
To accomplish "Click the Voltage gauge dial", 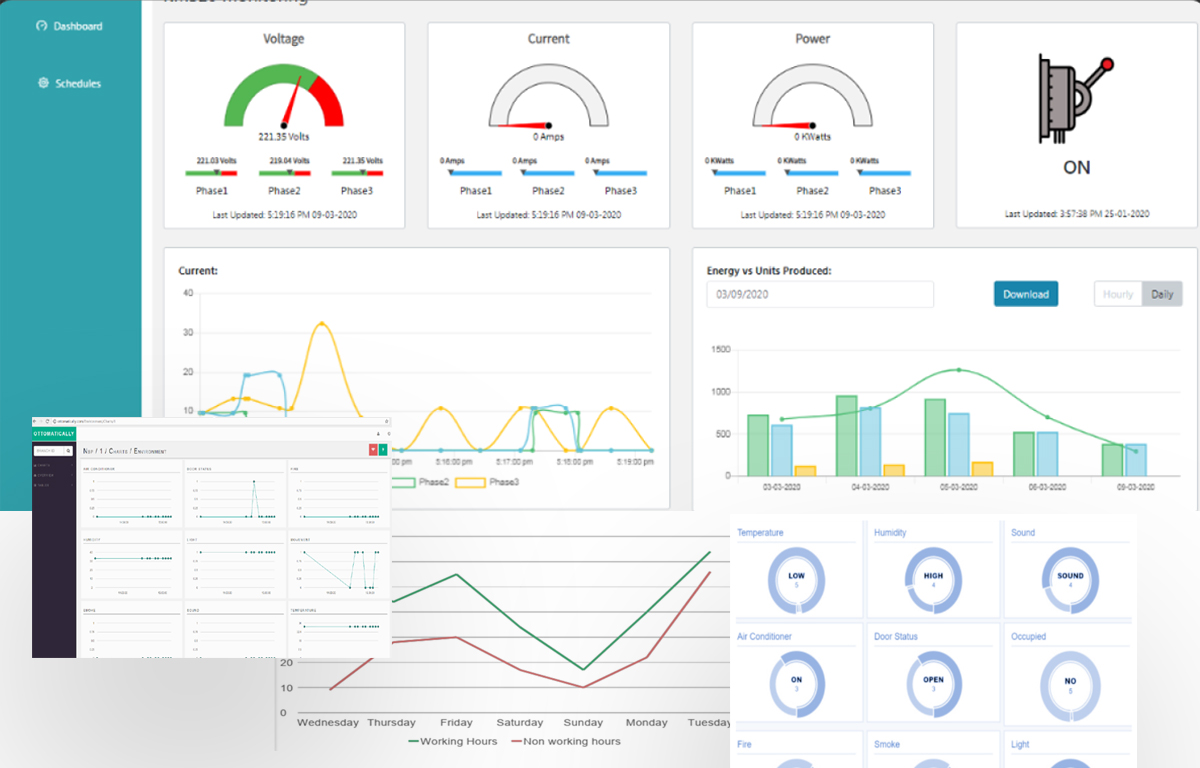I will (284, 98).
